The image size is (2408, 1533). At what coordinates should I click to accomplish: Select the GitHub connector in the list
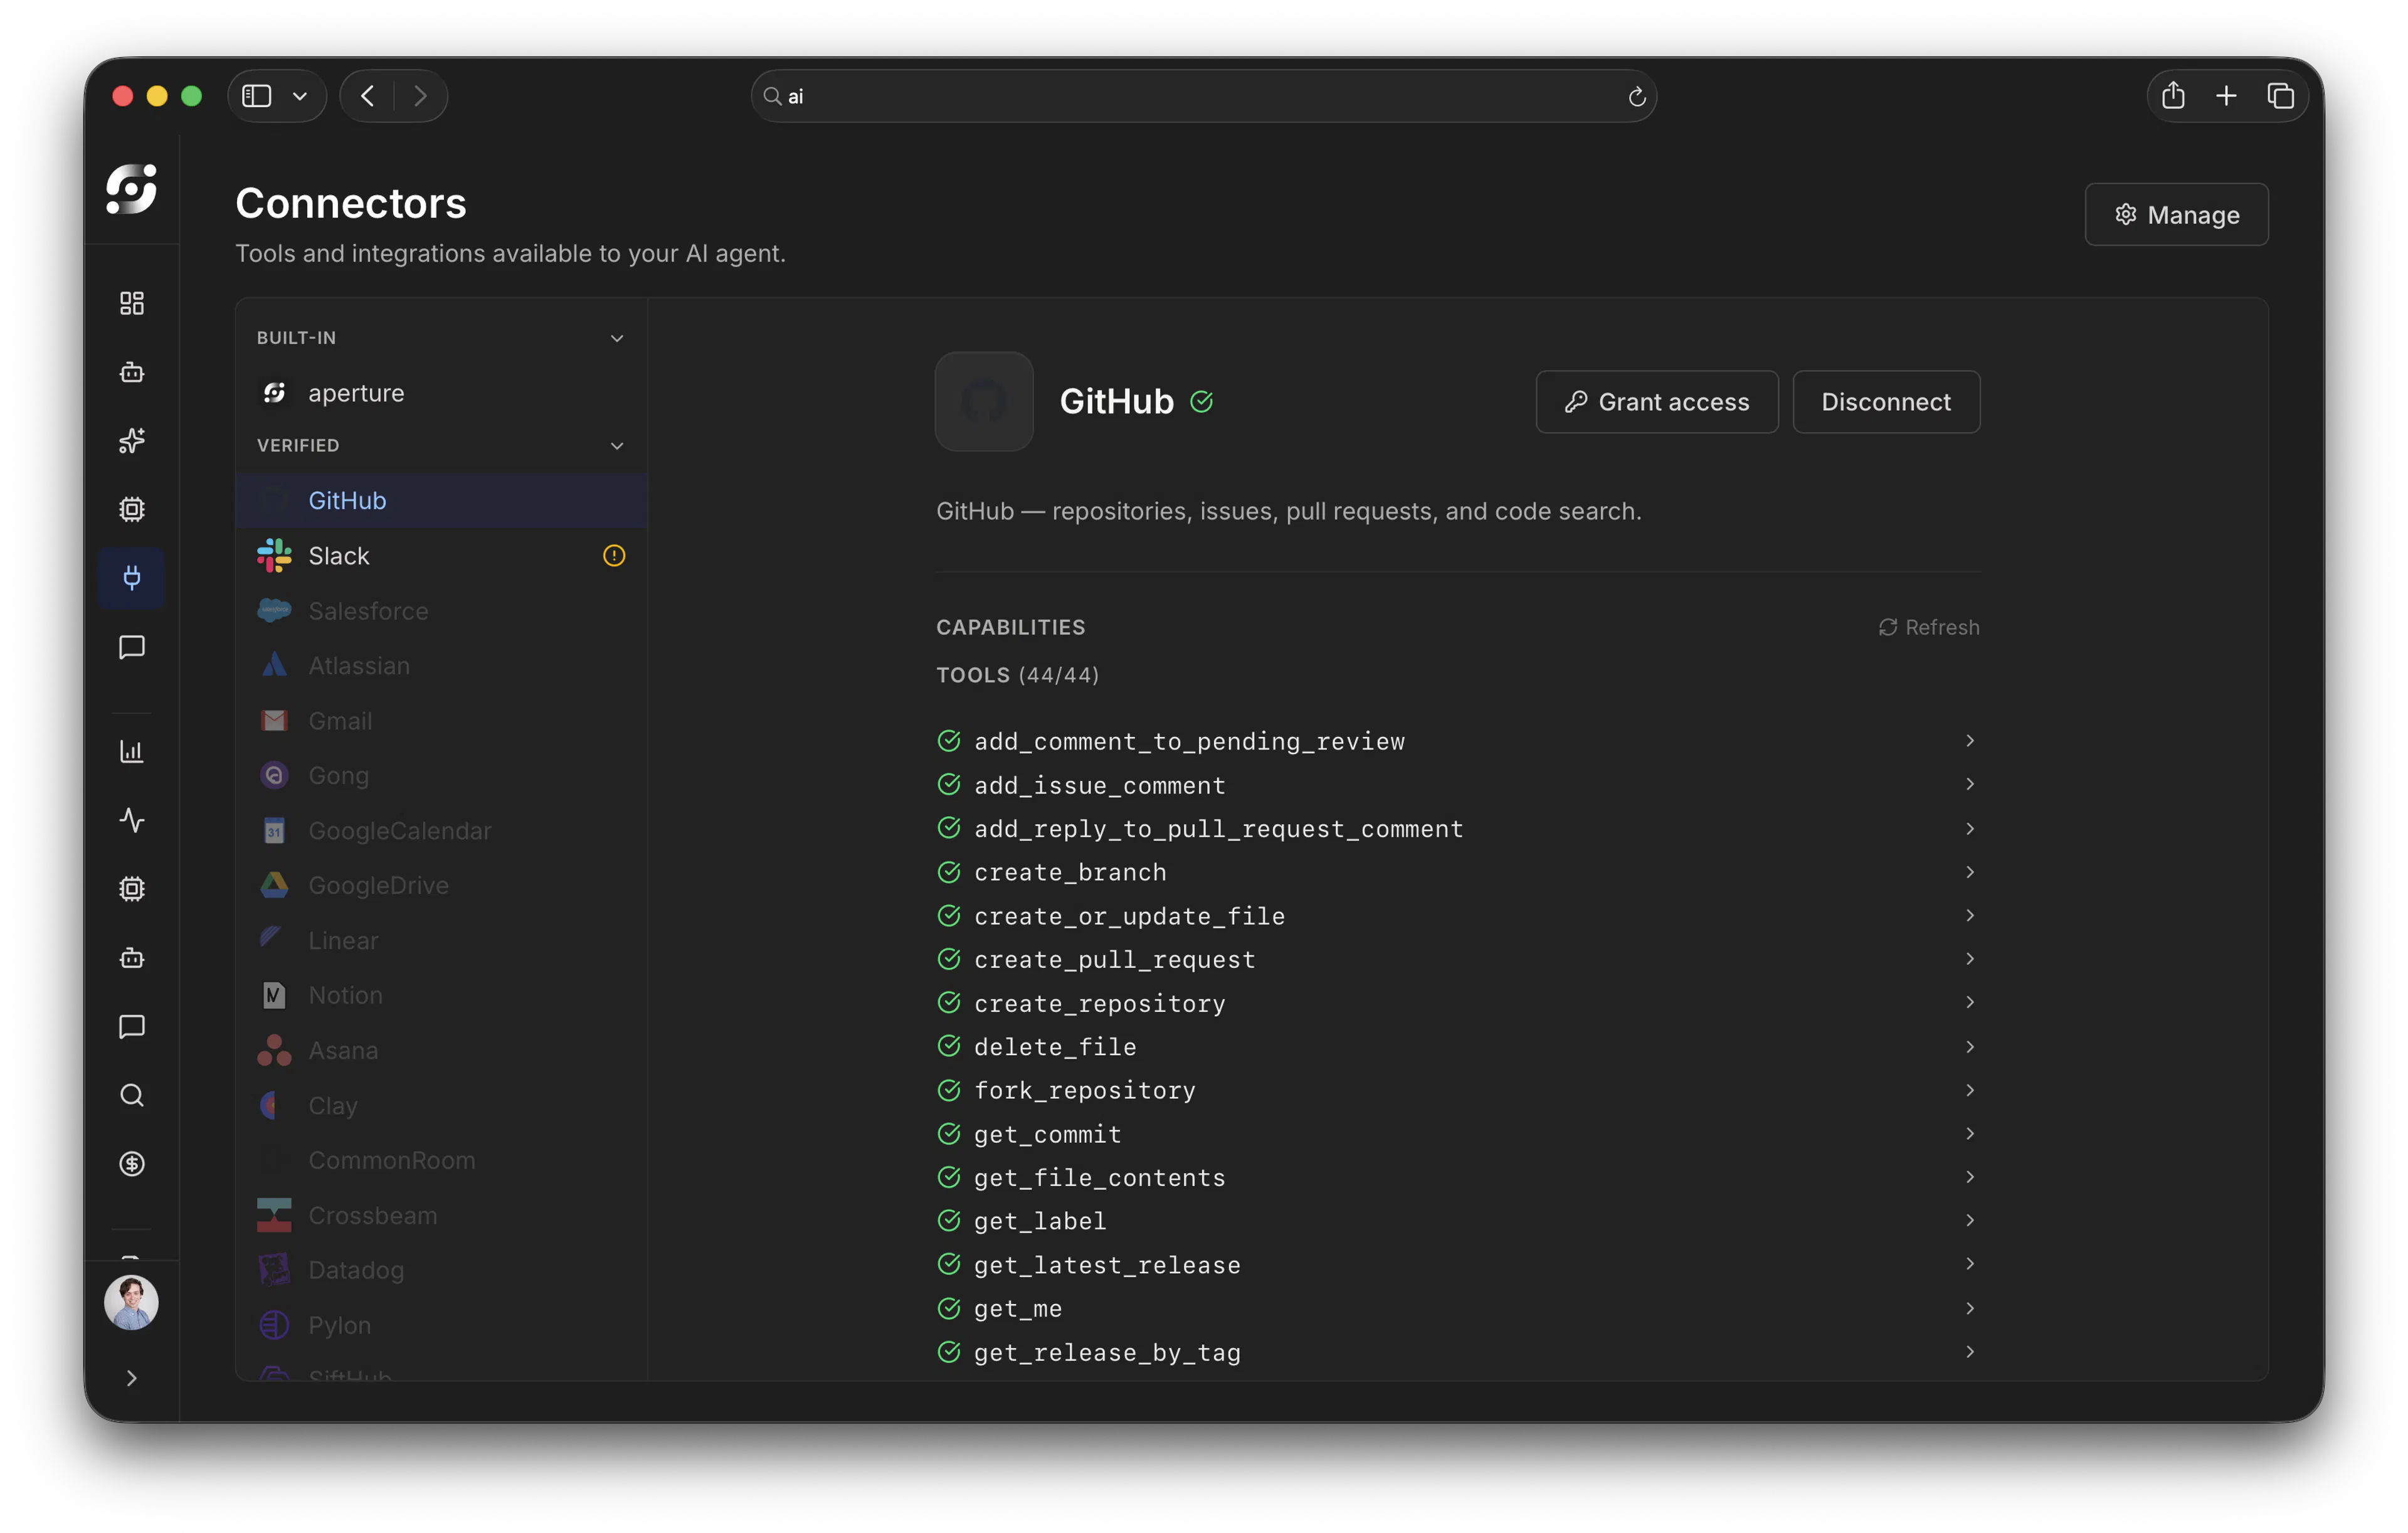[x=441, y=500]
